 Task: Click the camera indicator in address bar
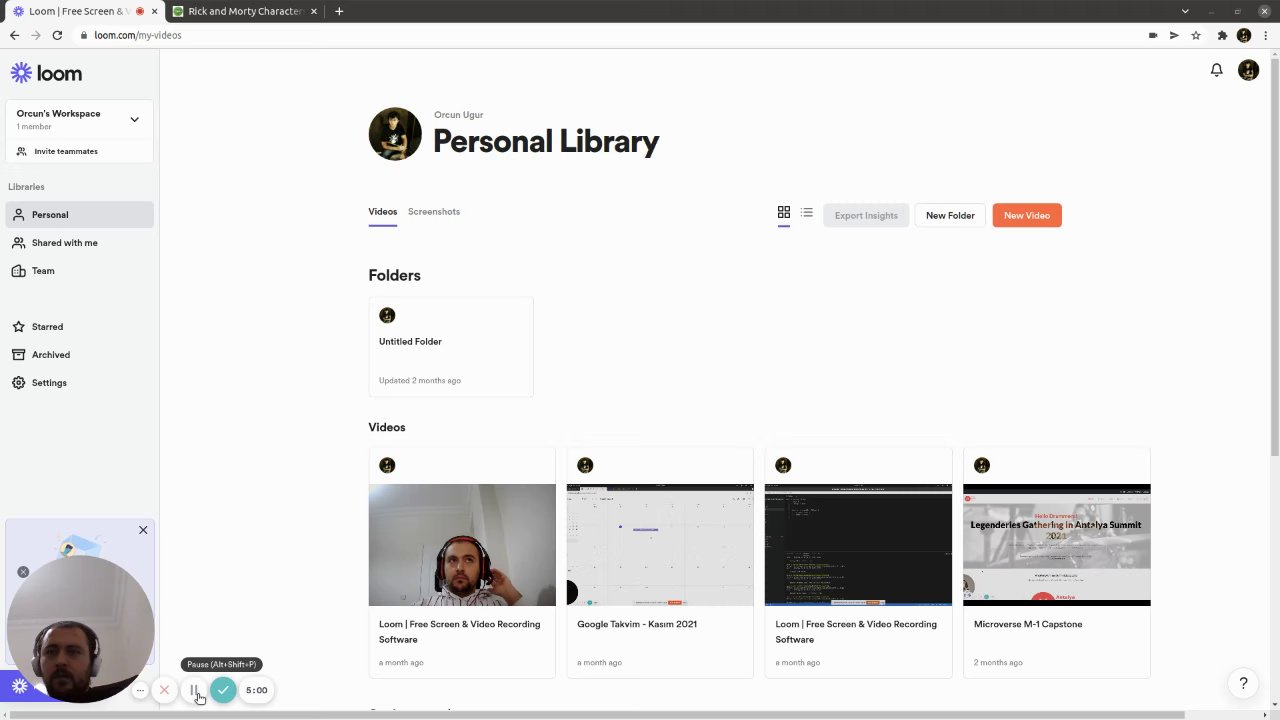pyautogui.click(x=1153, y=35)
